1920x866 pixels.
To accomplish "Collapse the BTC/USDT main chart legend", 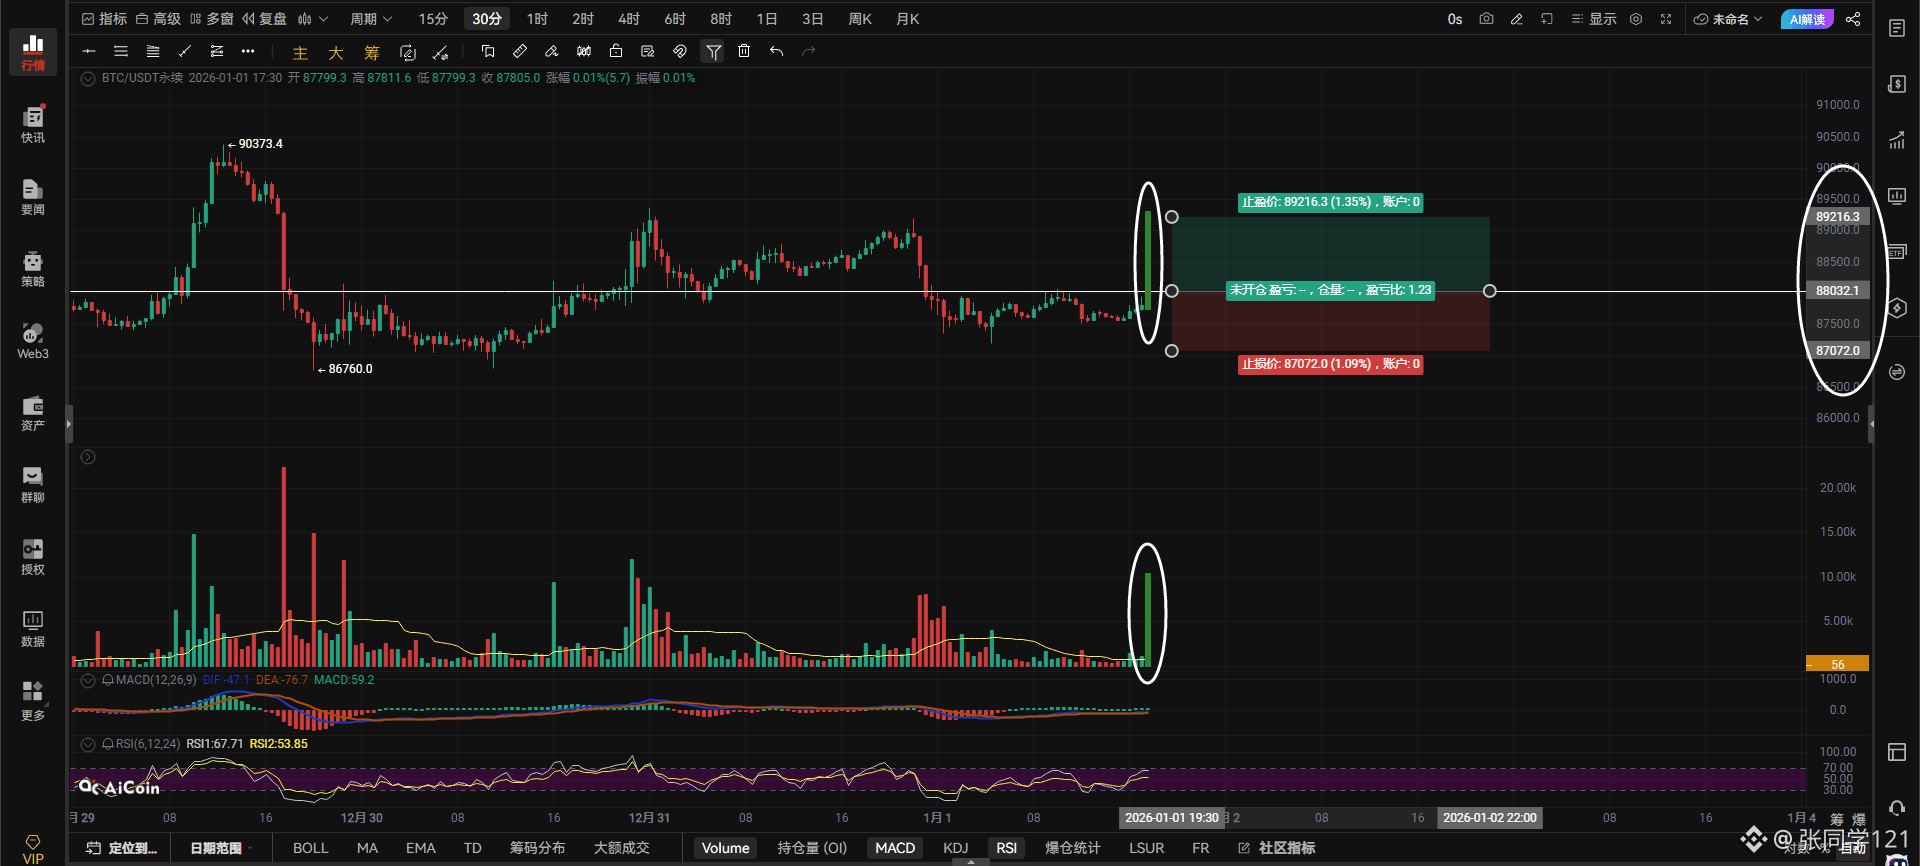I will [x=88, y=78].
